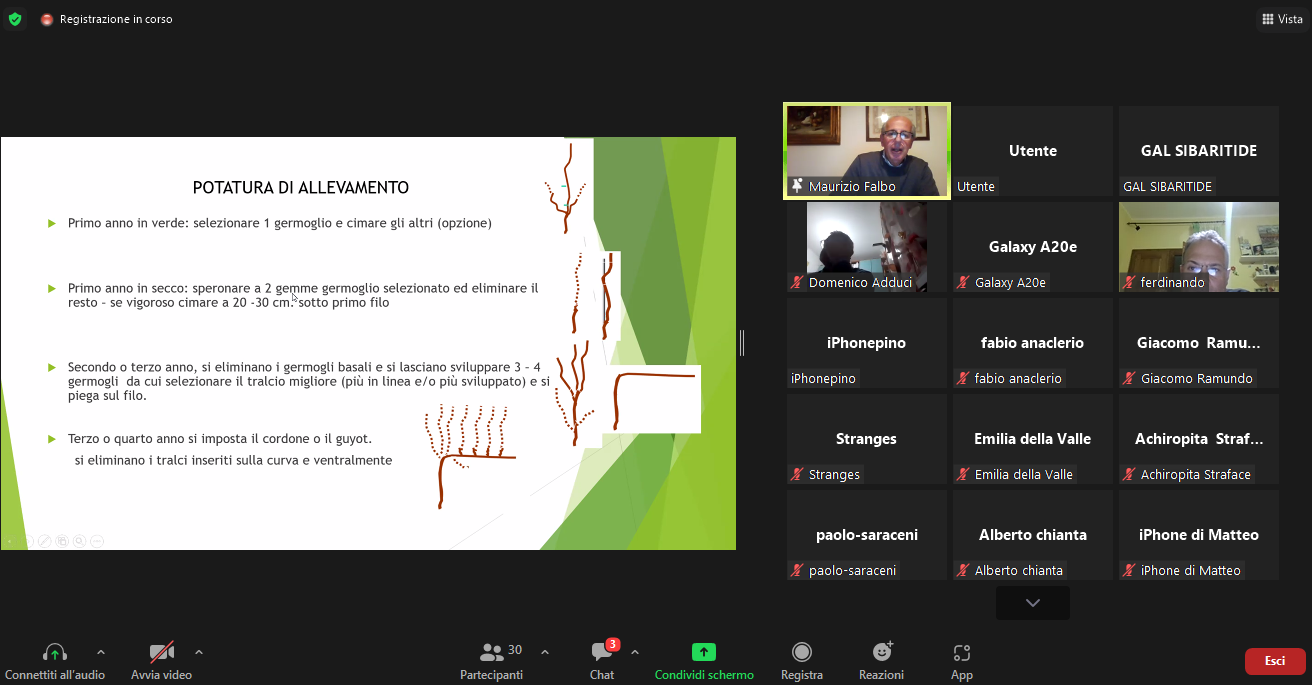Toggle Avvia video camera on
The image size is (1312, 685).
pos(162,652)
